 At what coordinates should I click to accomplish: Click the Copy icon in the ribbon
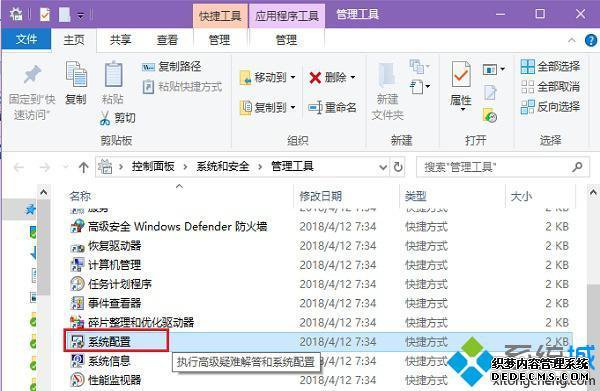click(76, 74)
